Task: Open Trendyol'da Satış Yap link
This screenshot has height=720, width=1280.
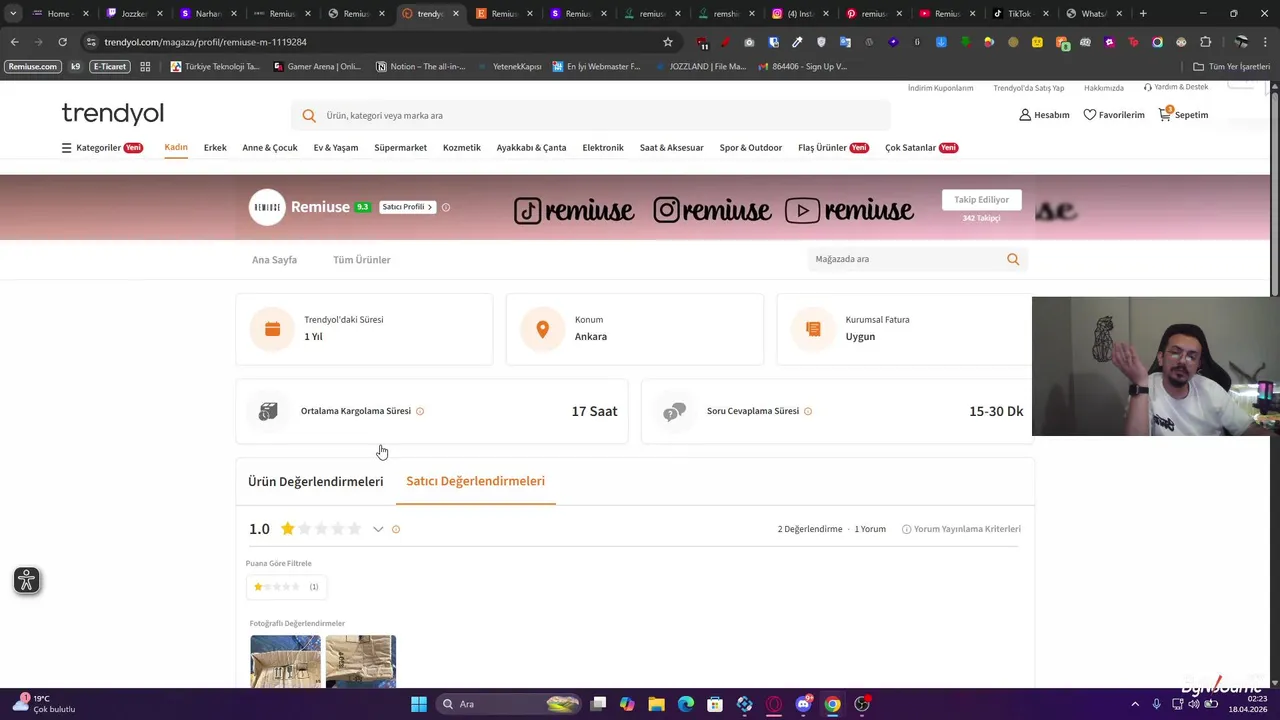Action: pyautogui.click(x=1029, y=88)
